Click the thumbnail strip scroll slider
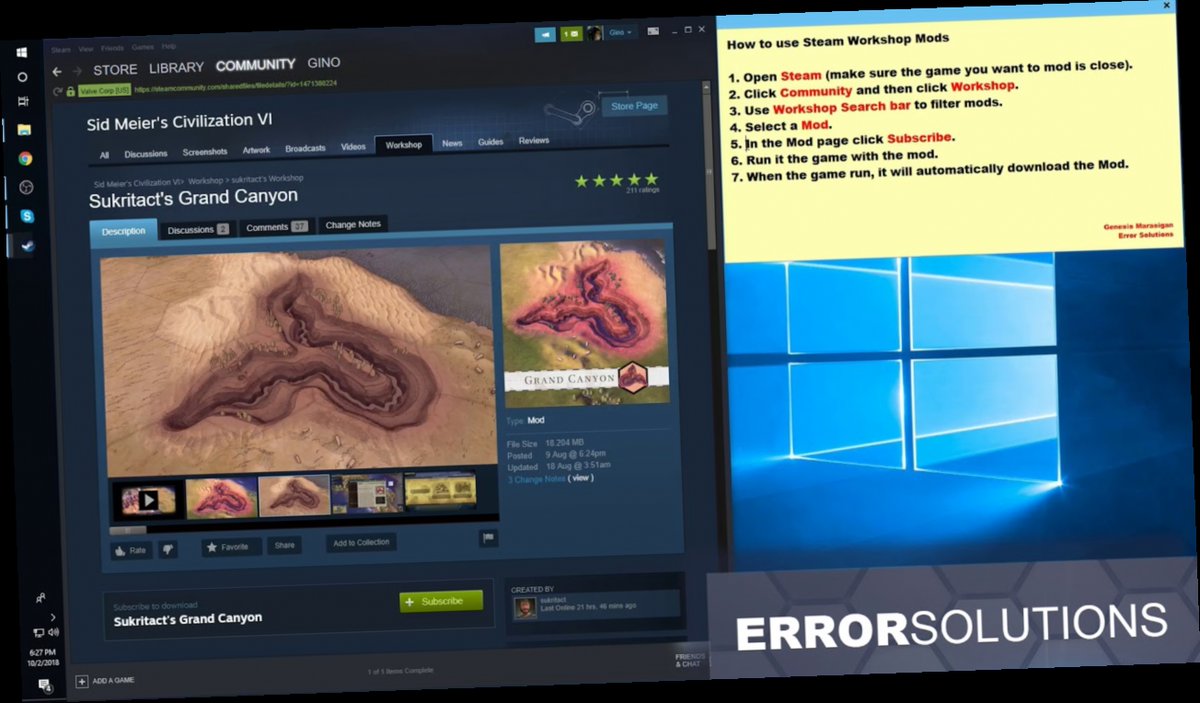The height and width of the screenshot is (703, 1200). point(128,530)
